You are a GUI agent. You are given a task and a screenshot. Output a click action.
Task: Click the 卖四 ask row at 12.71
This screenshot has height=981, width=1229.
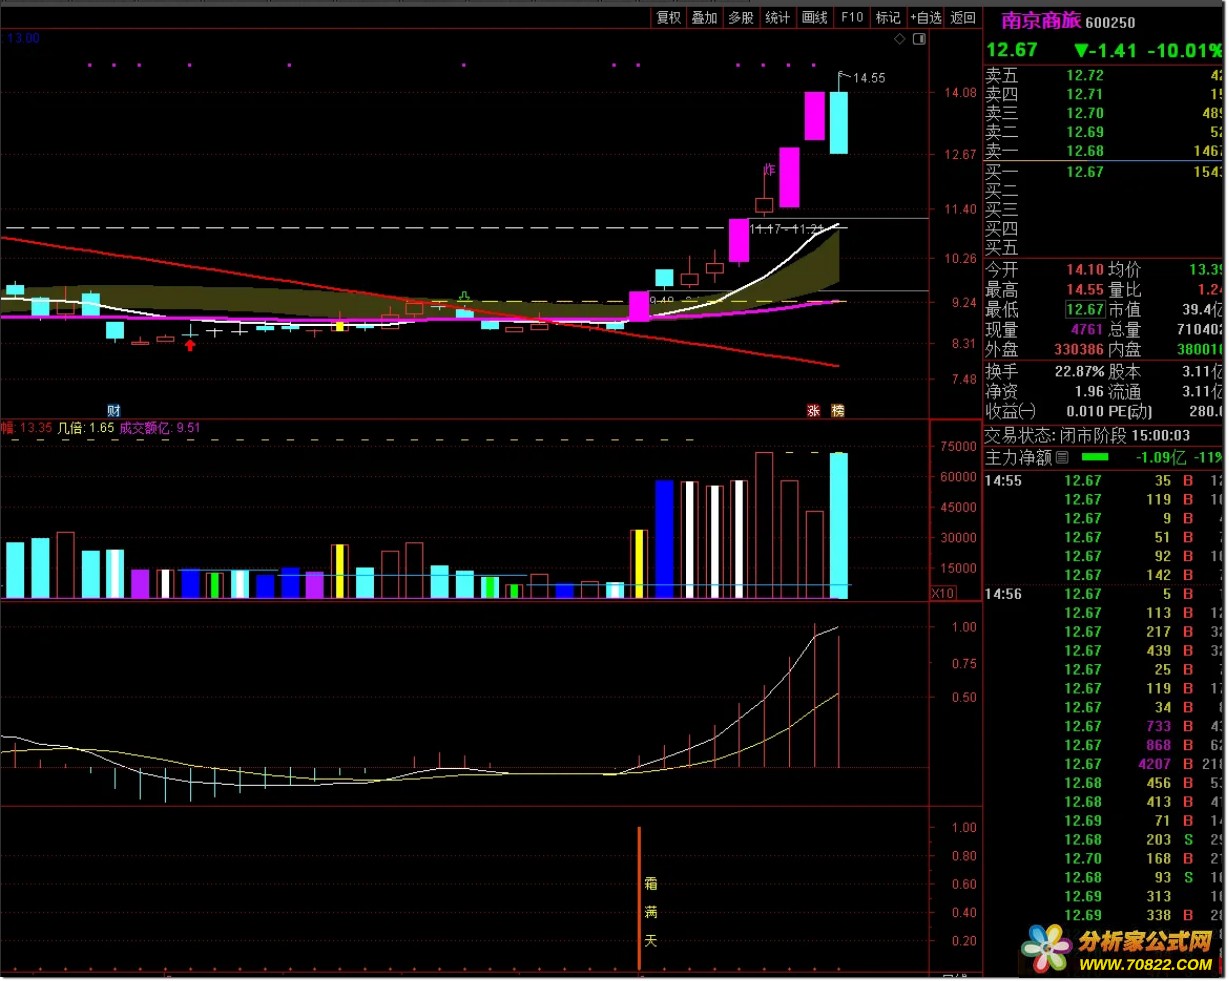click(1104, 94)
